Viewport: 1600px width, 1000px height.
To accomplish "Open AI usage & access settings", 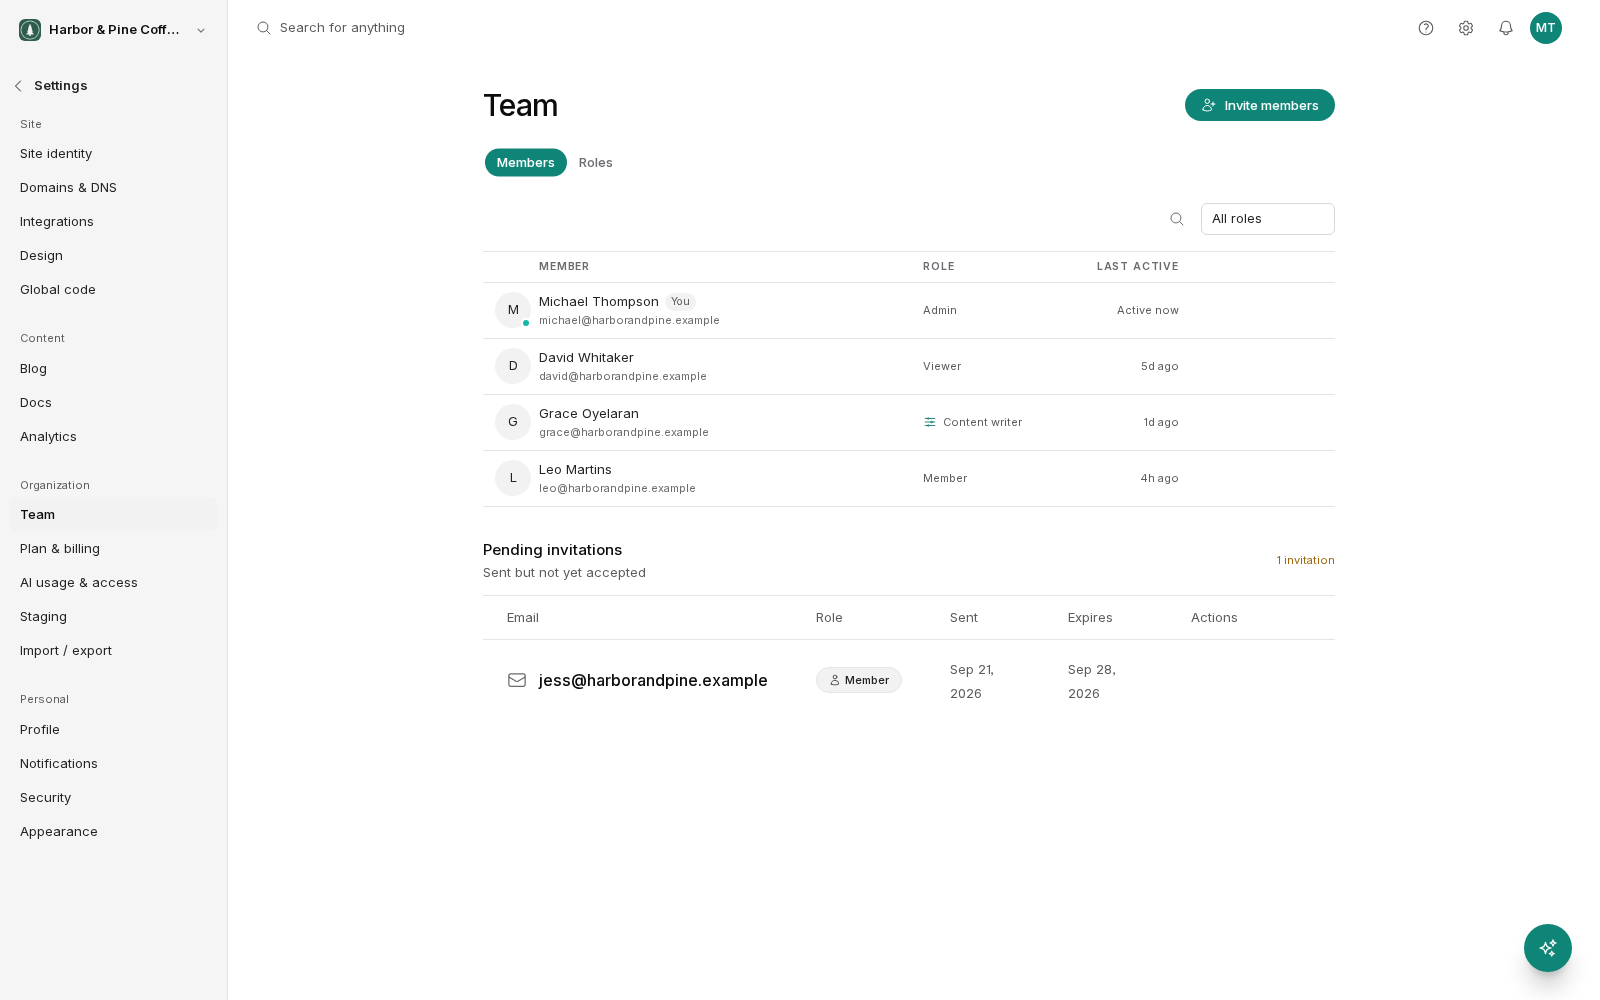I will (x=114, y=583).
